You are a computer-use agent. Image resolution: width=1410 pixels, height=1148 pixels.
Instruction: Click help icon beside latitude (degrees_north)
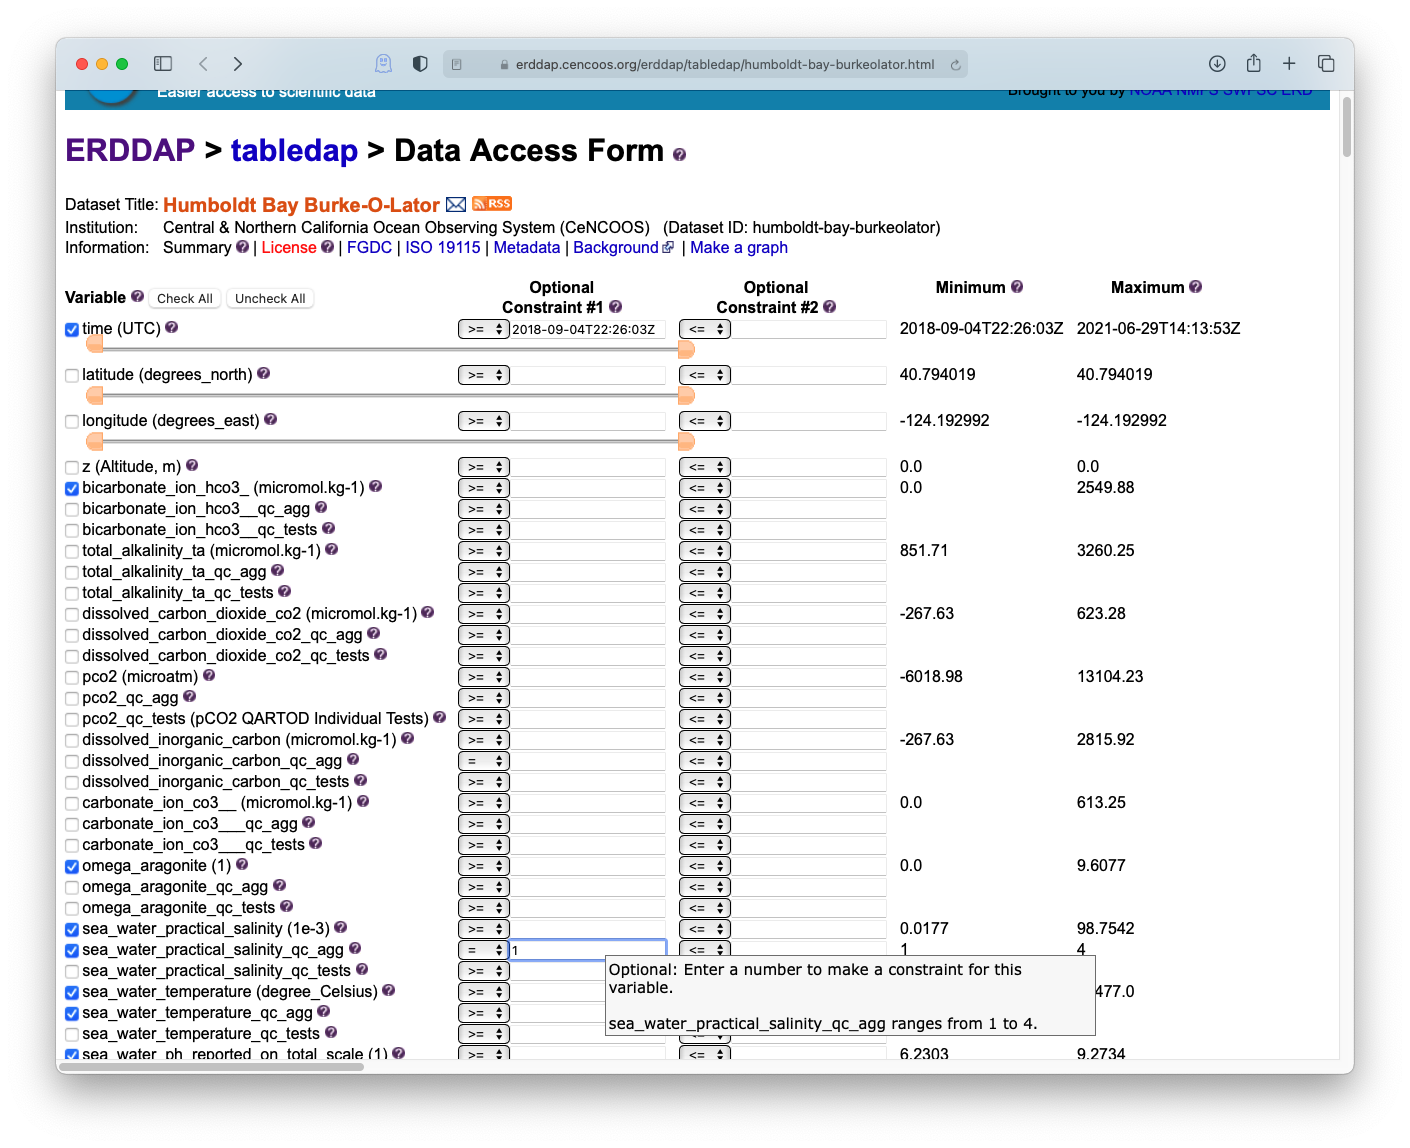click(263, 373)
